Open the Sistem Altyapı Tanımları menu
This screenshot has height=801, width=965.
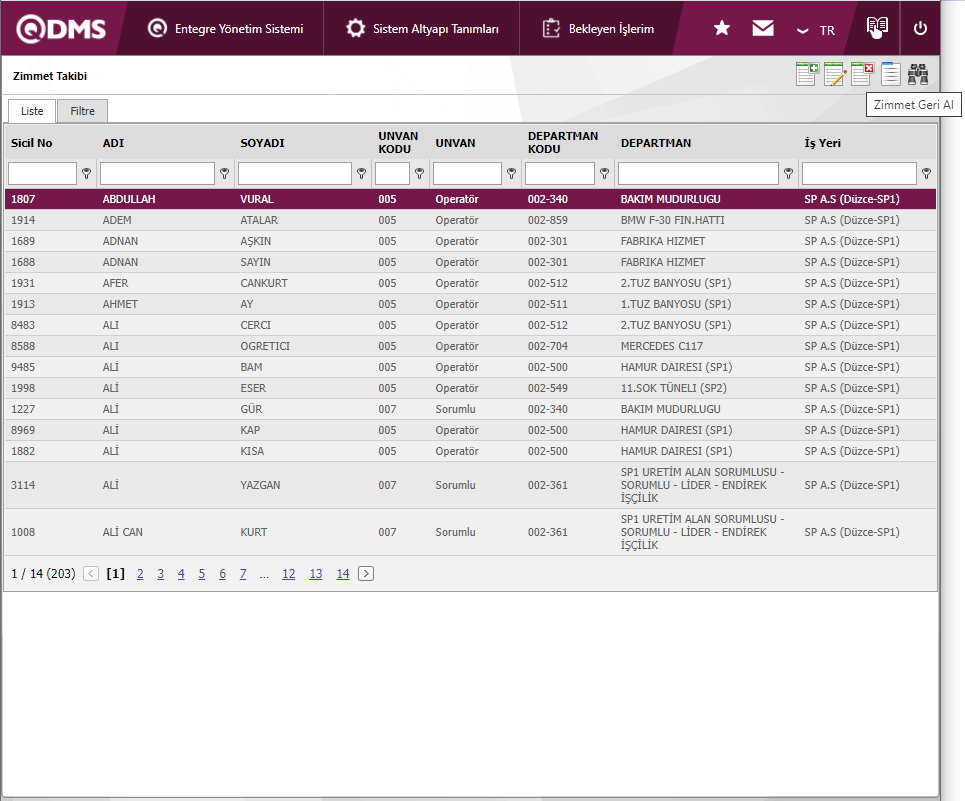pos(422,29)
